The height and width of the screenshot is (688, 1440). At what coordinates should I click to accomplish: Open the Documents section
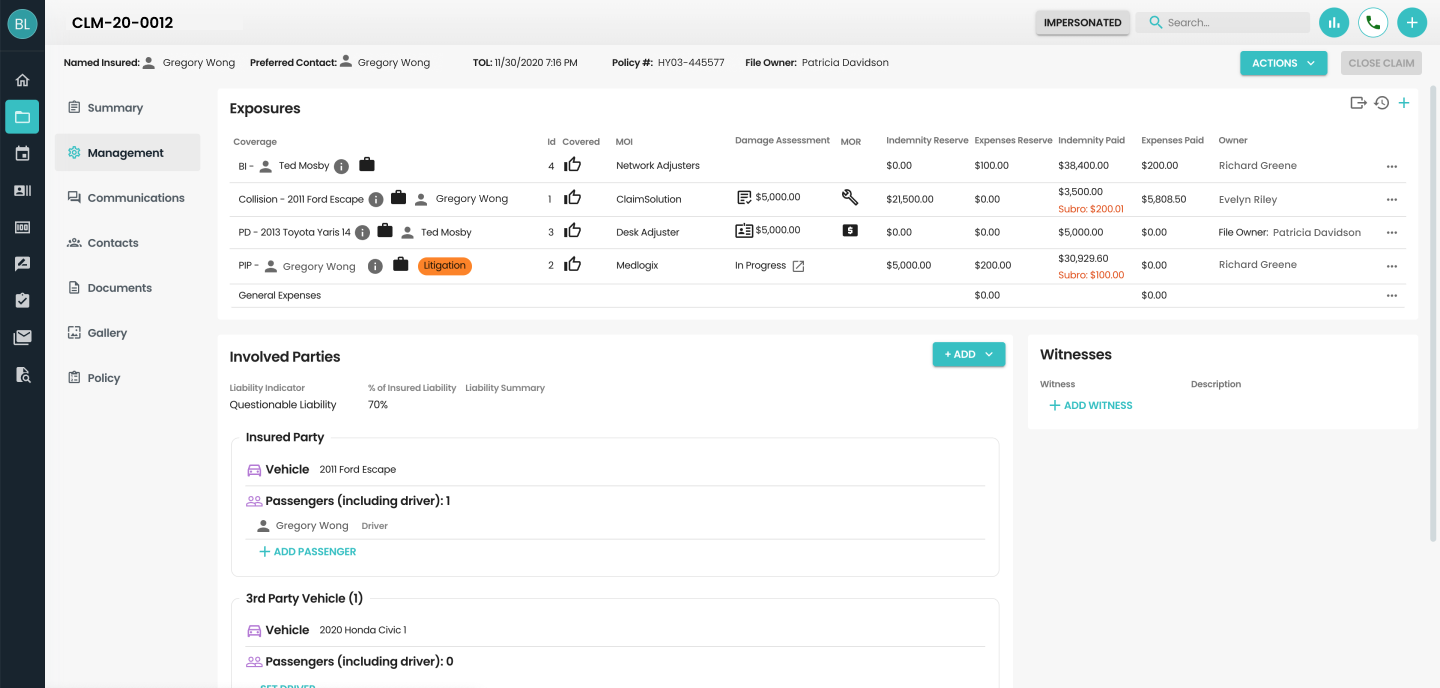[119, 288]
